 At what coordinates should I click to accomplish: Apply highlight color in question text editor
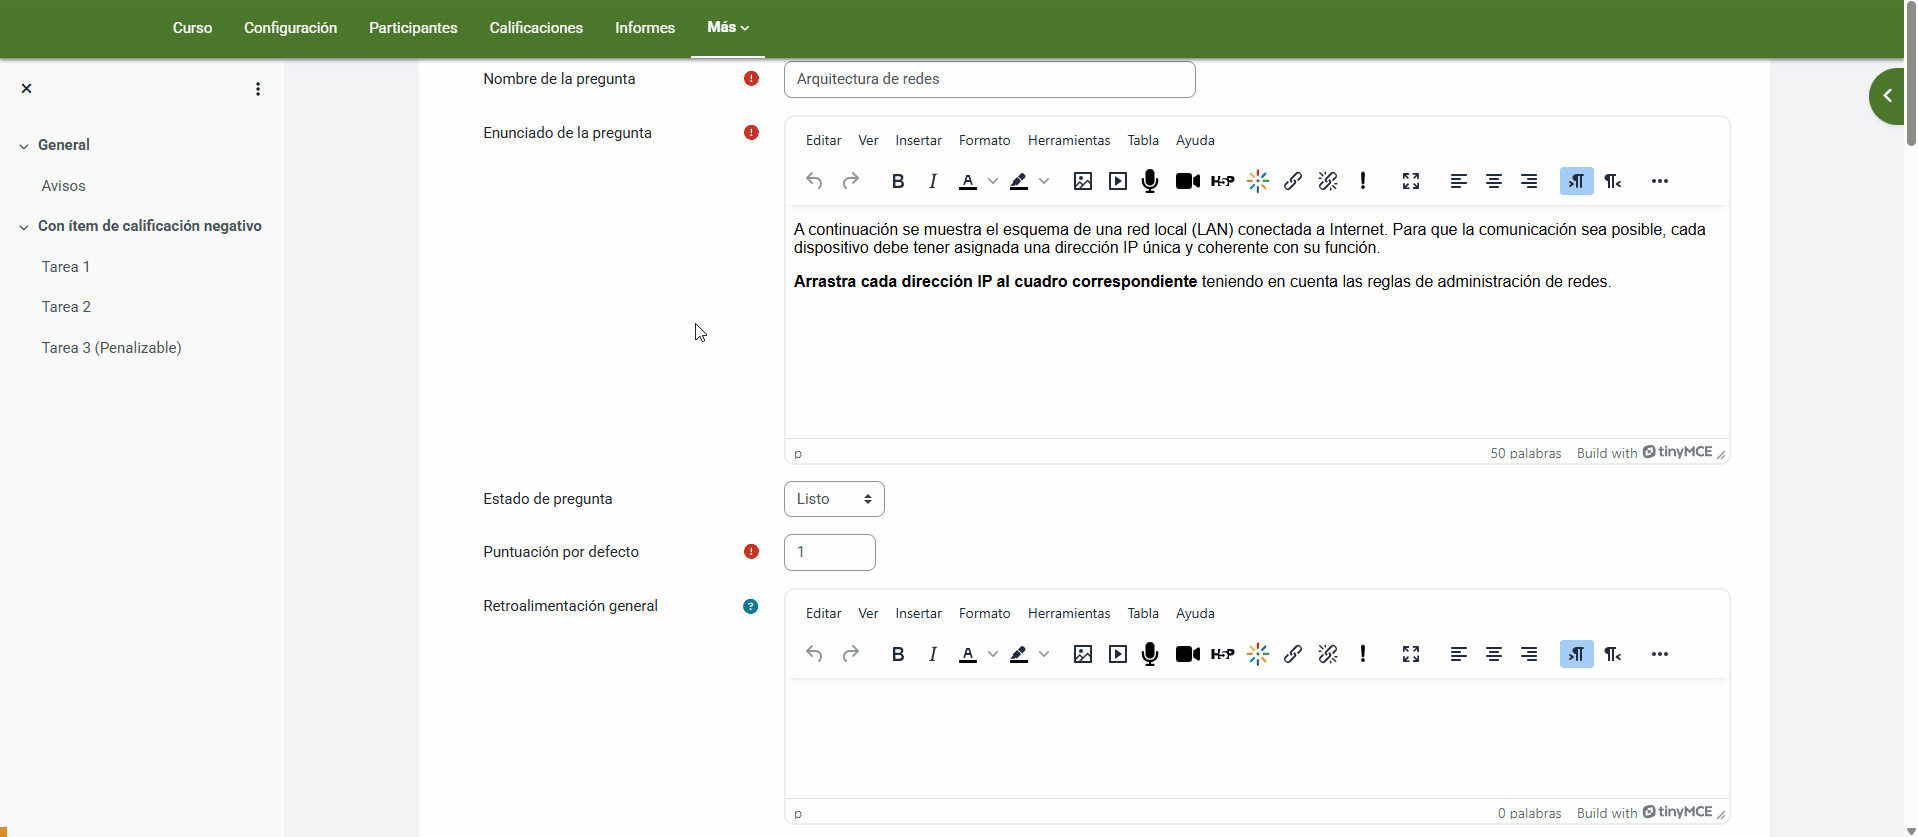(1019, 181)
